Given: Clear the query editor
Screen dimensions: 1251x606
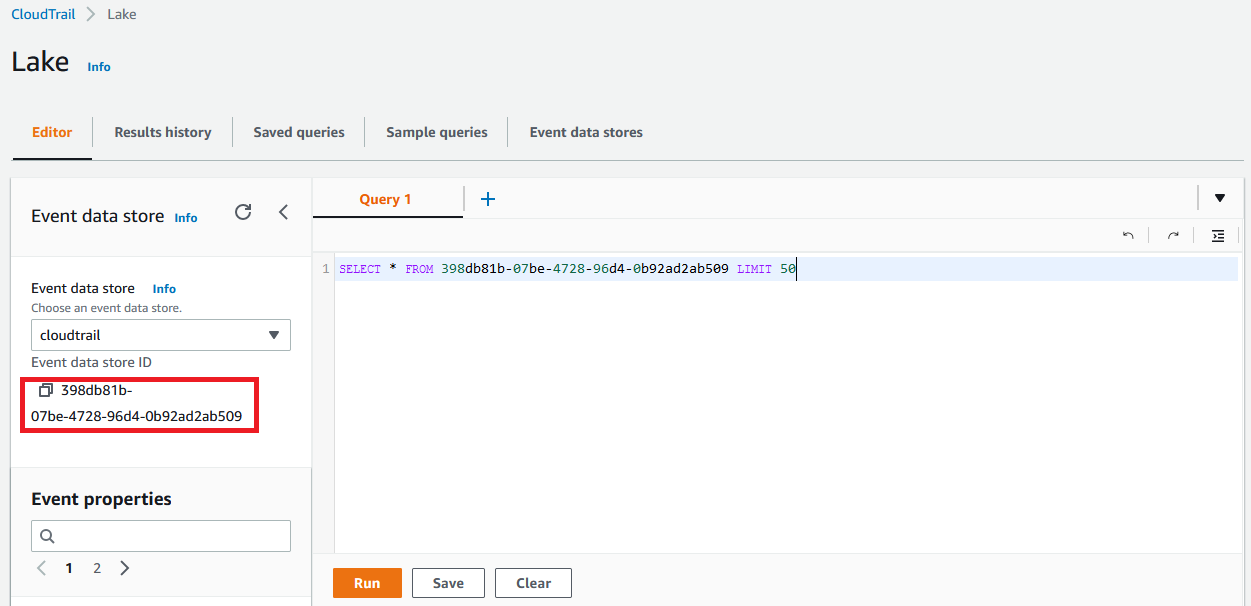Looking at the screenshot, I should click(x=534, y=583).
